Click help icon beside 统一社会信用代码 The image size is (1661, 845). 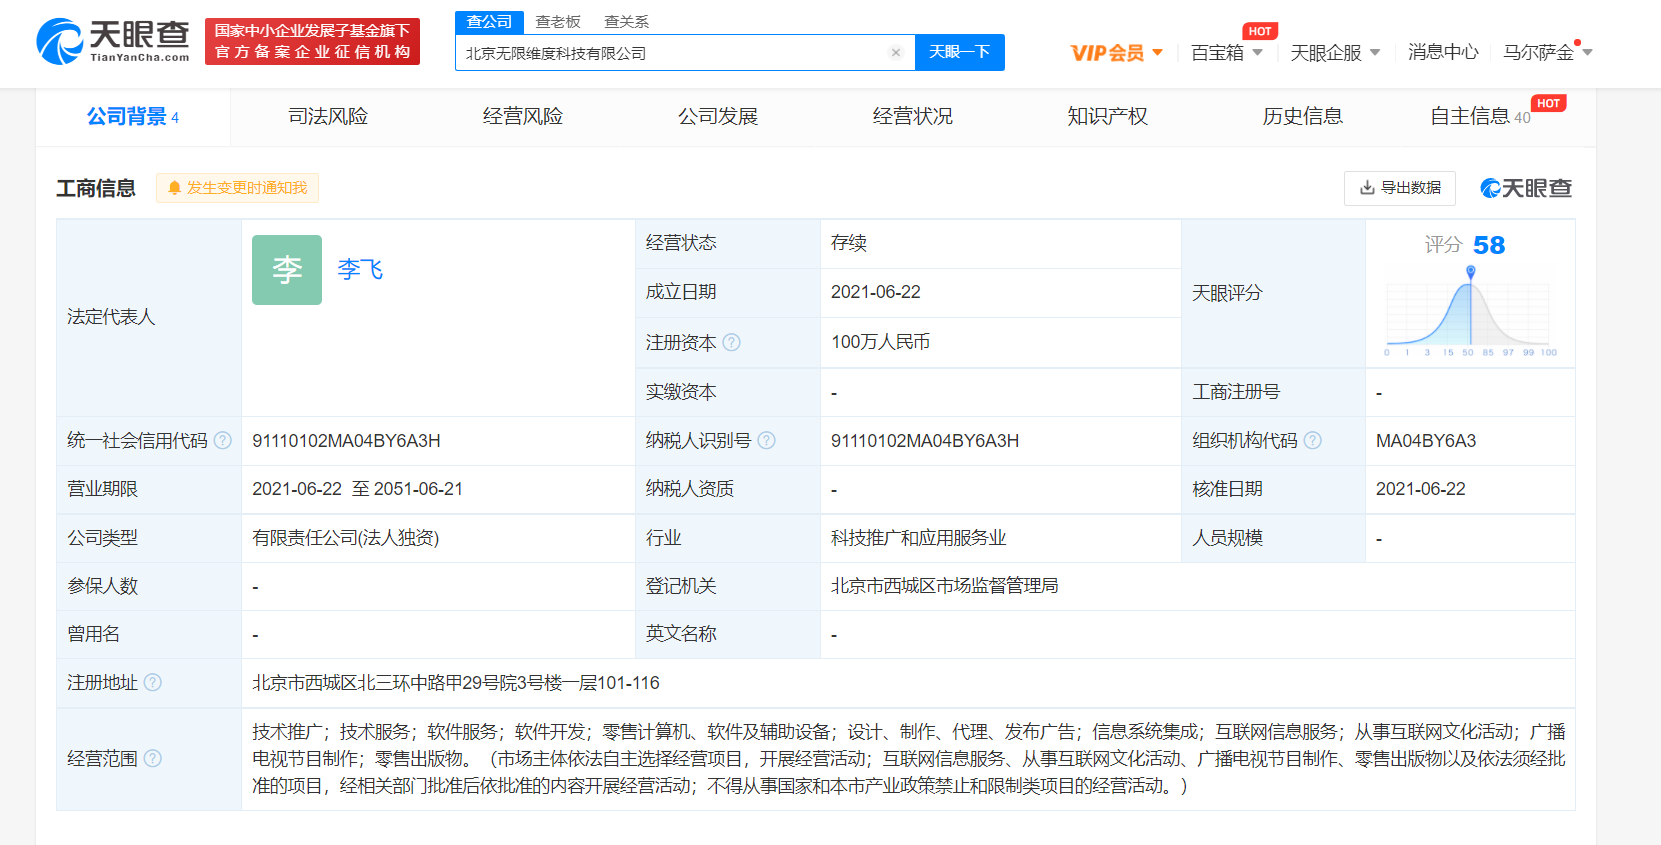(223, 440)
